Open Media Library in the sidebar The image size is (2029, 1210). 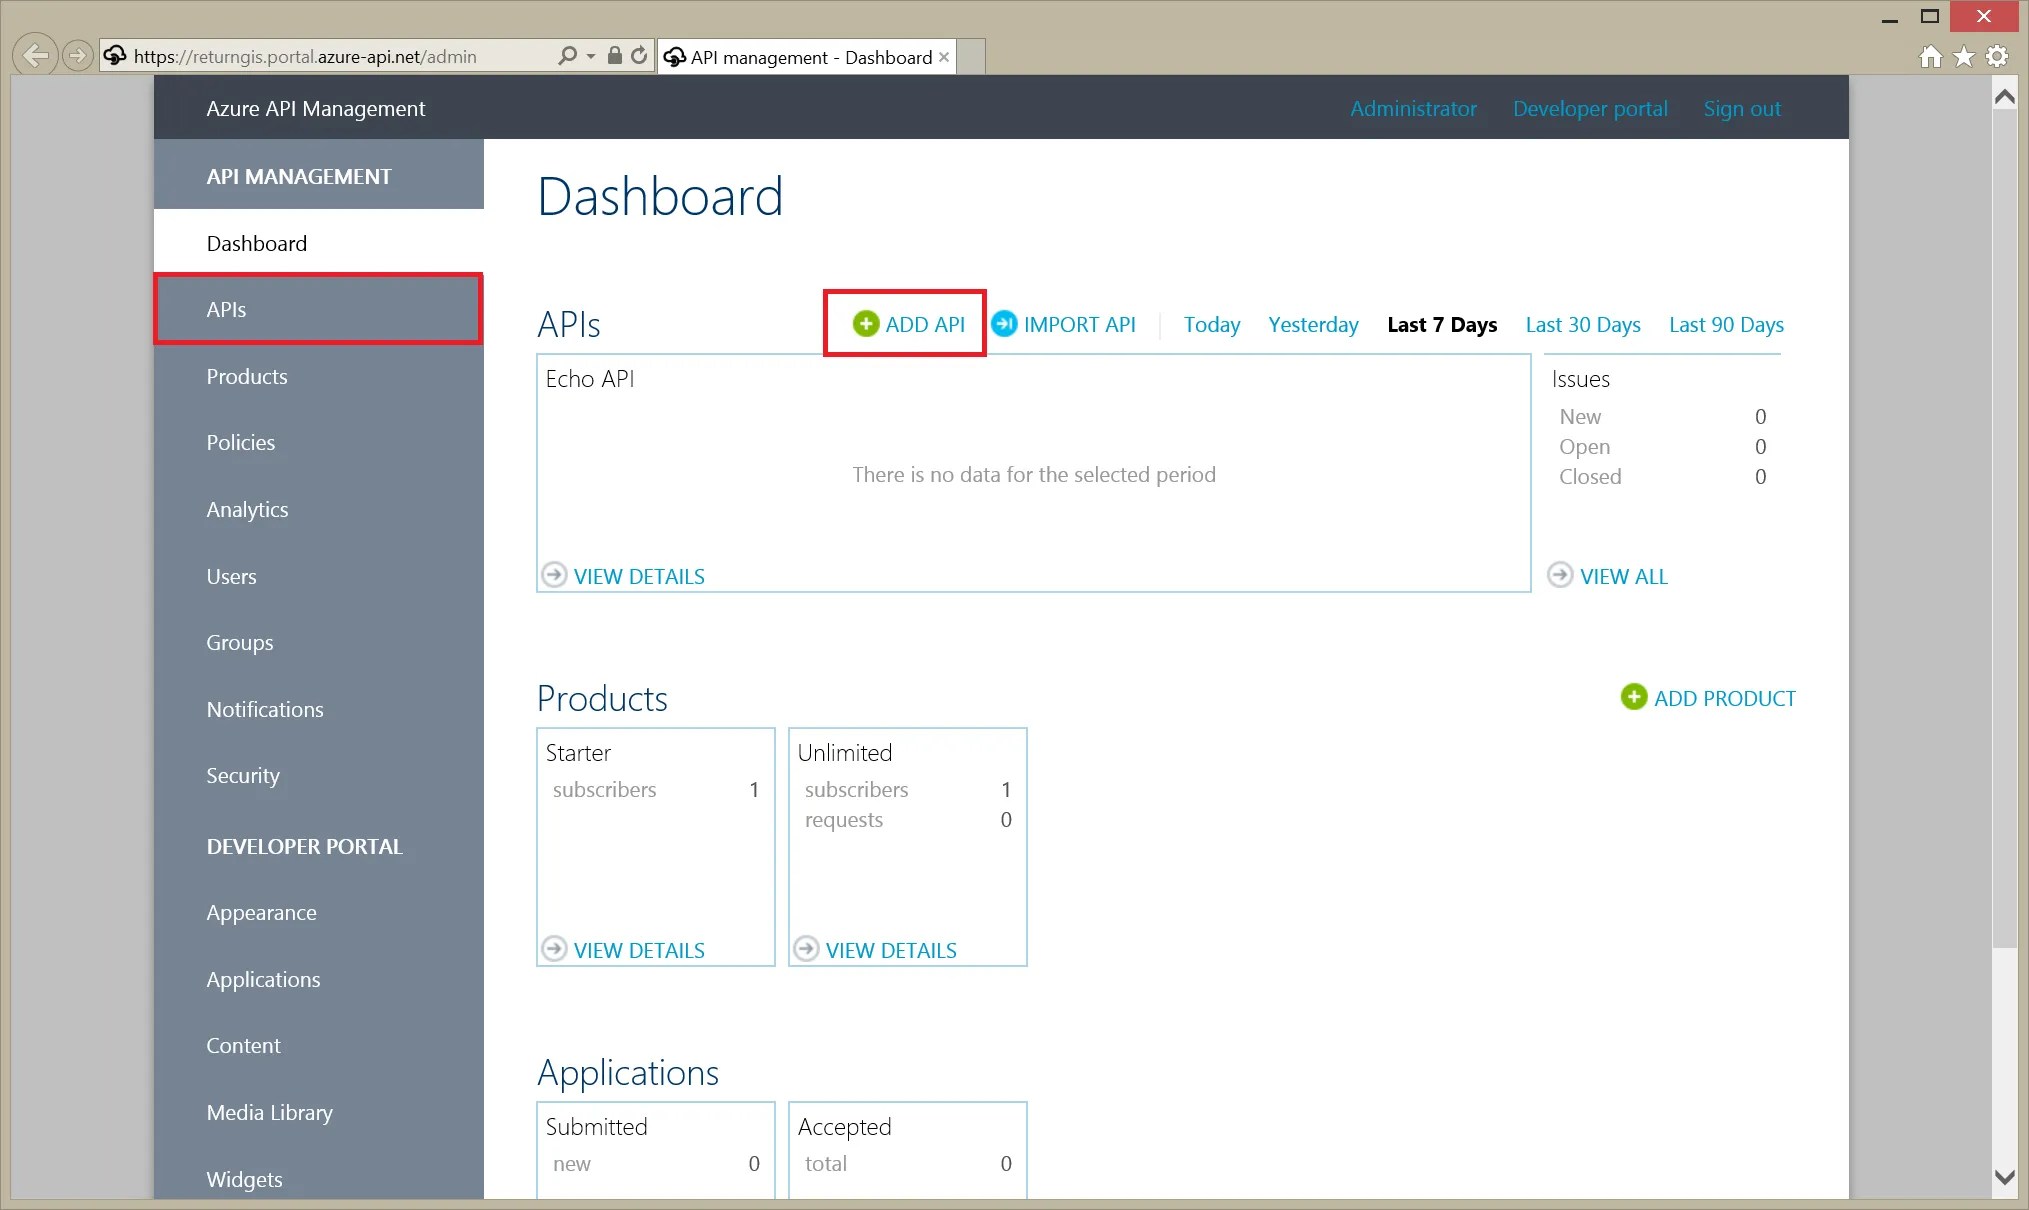[318, 1112]
